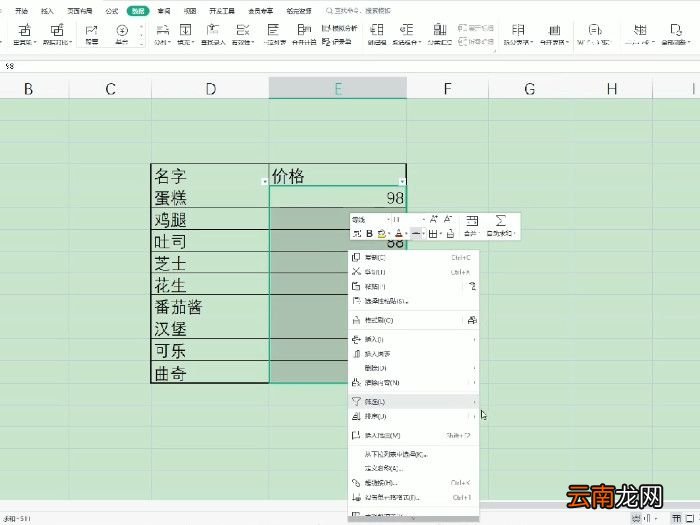The height and width of the screenshot is (525, 700).
Task: Open the filter dropdown on 价格 header
Action: tap(402, 181)
